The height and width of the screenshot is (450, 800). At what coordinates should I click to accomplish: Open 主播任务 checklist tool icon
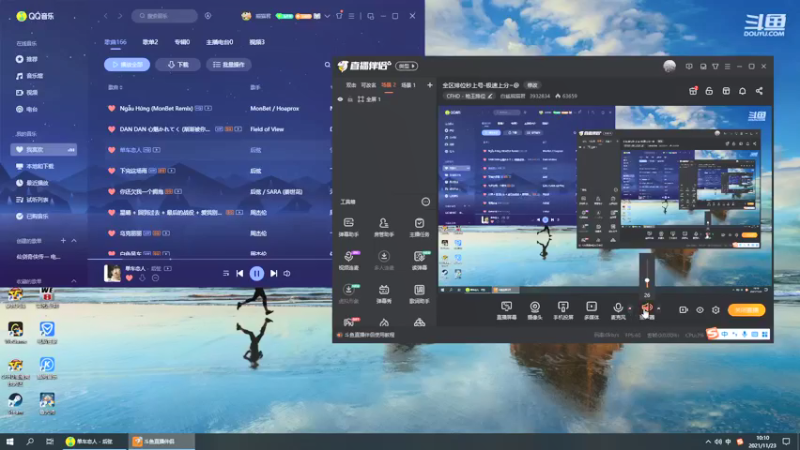[419, 227]
